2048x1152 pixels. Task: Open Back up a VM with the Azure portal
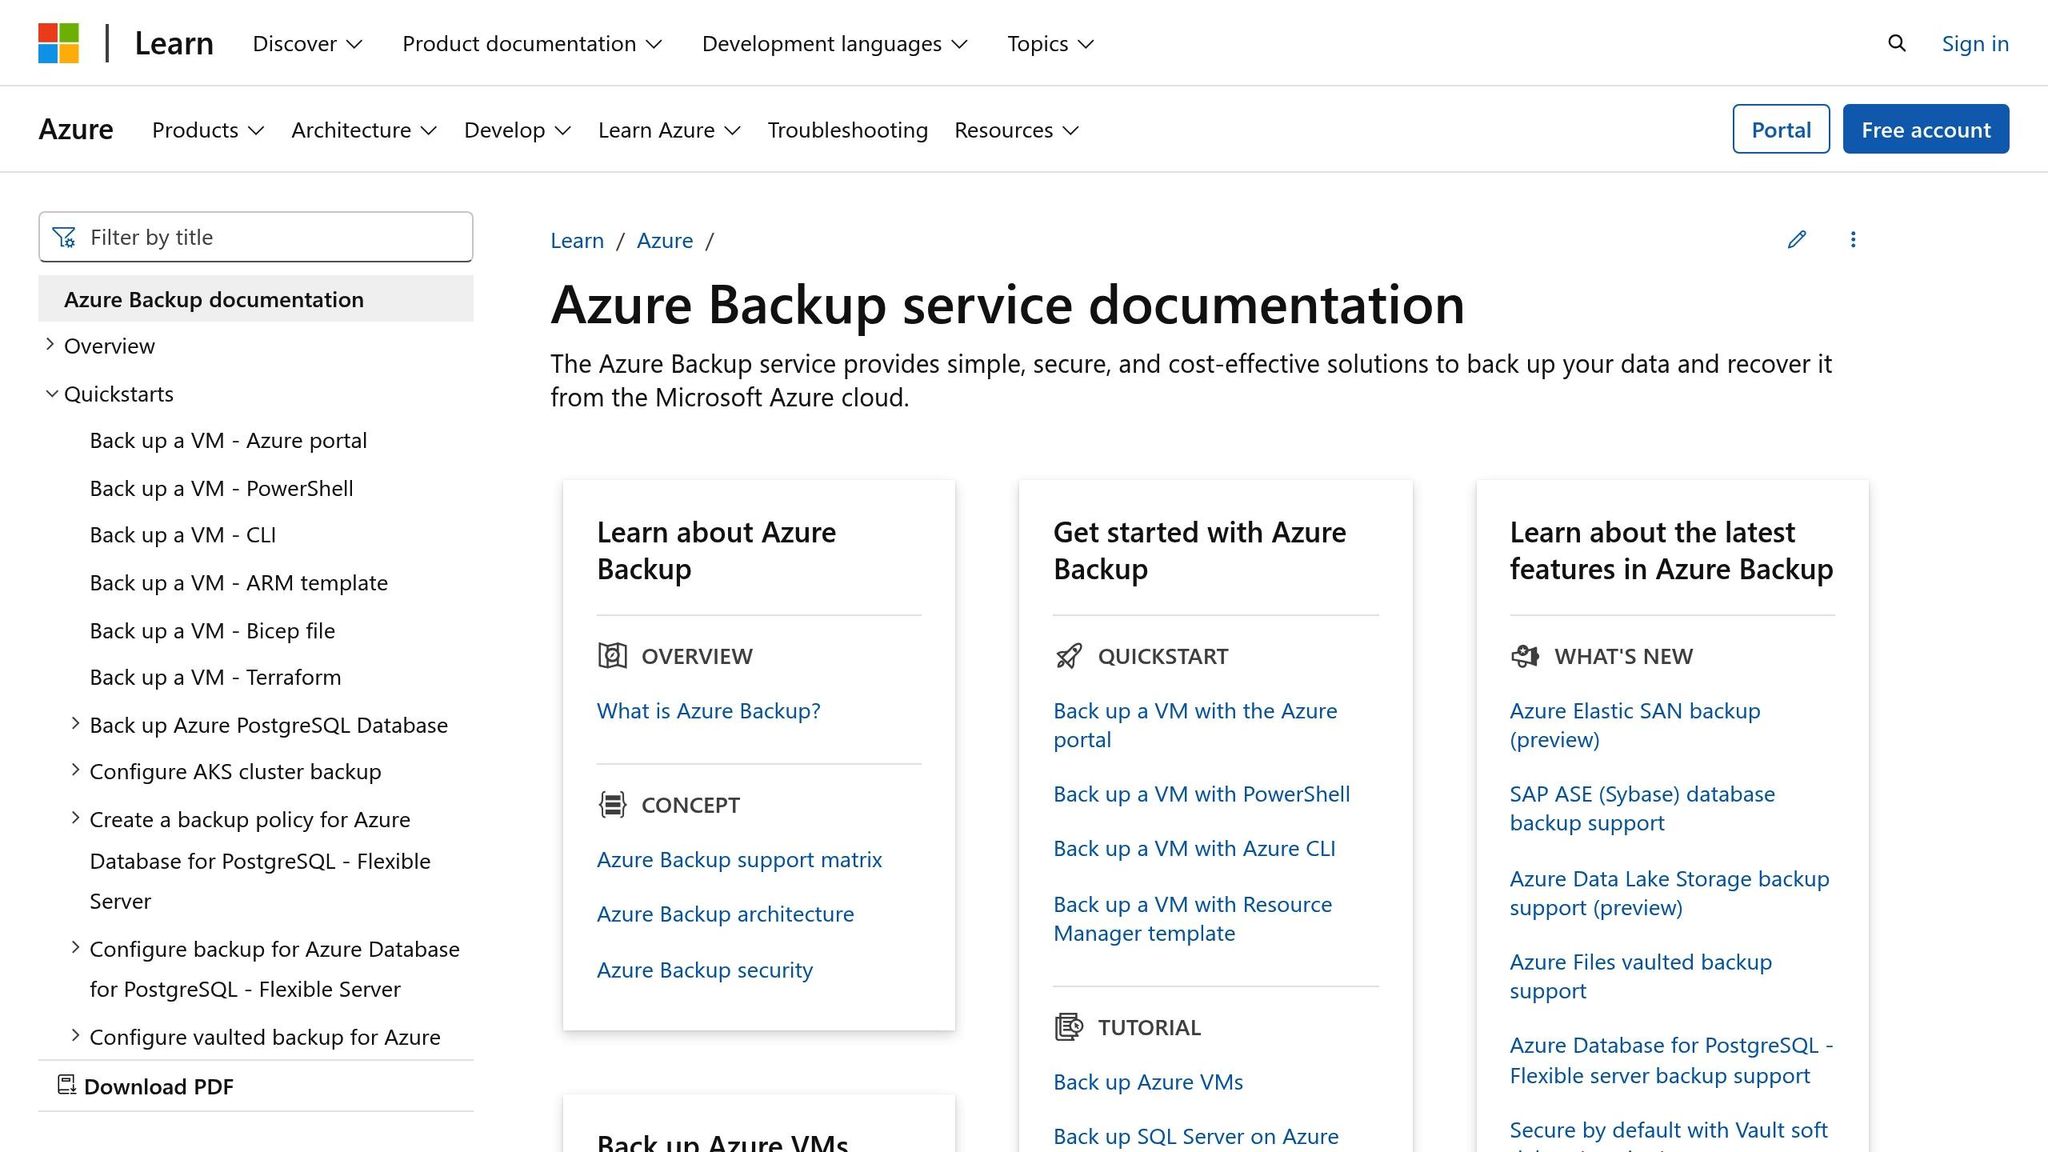click(1195, 725)
